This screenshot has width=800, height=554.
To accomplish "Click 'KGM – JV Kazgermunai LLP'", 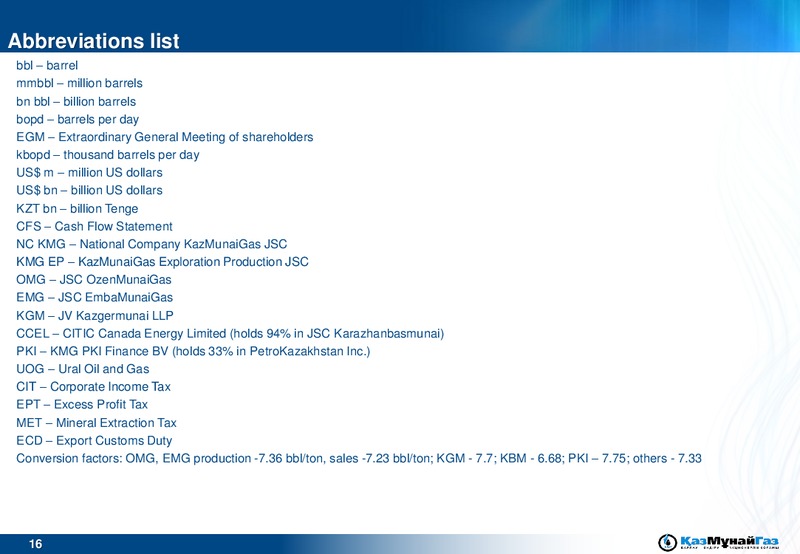I will pyautogui.click(x=95, y=316).
